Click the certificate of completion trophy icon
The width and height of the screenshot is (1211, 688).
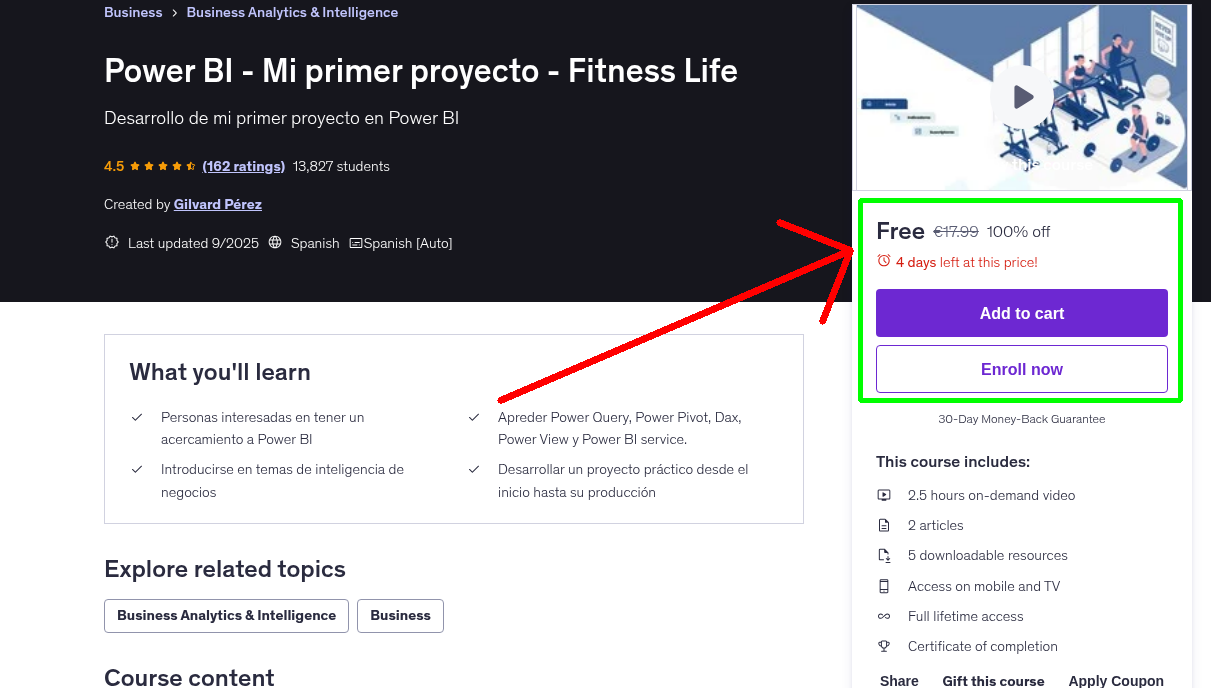(x=884, y=646)
